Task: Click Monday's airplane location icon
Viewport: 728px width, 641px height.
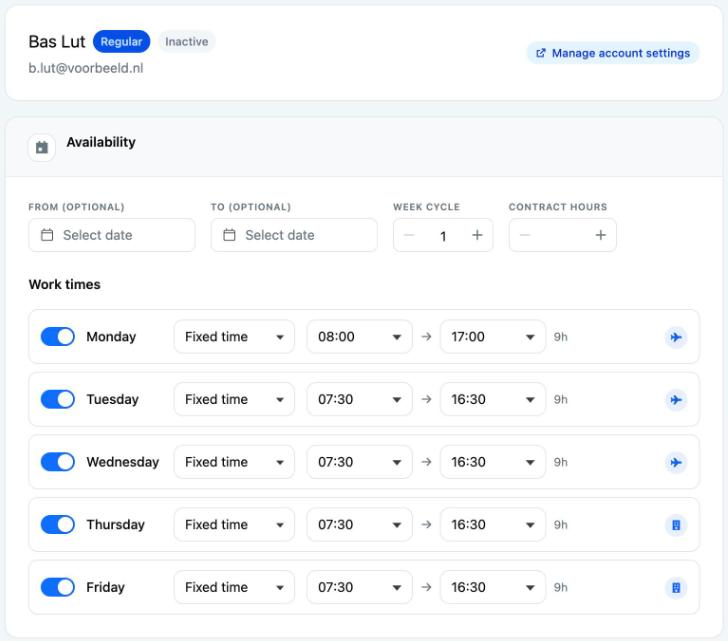Action: [x=676, y=337]
